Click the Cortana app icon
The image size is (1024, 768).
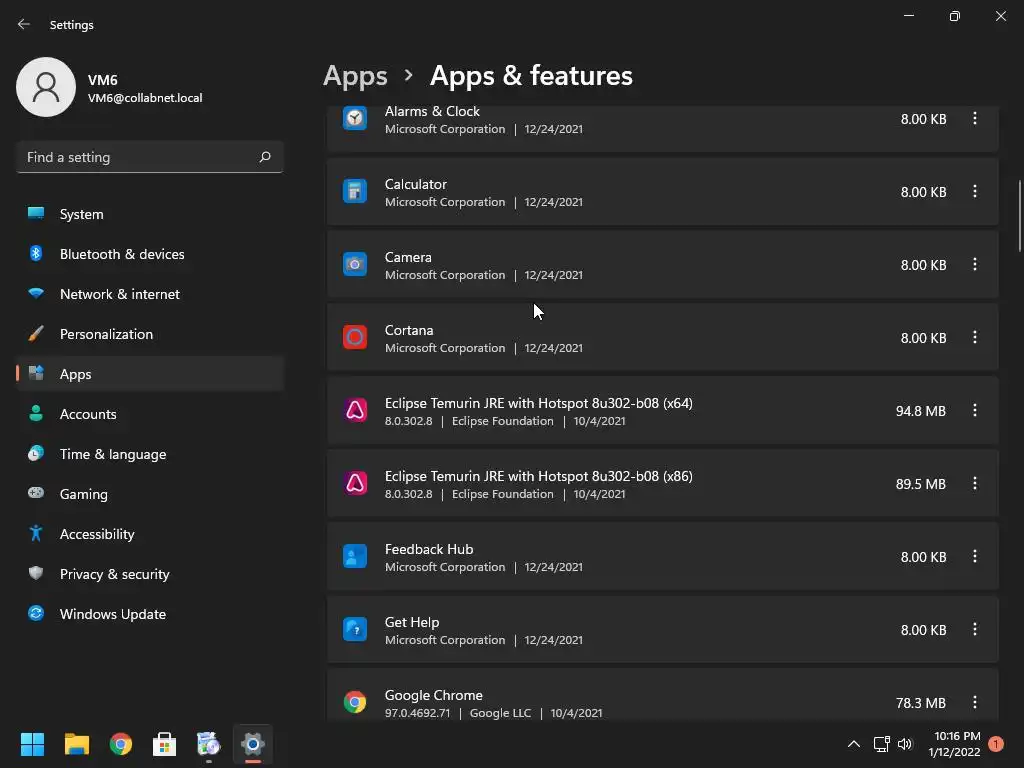click(355, 338)
